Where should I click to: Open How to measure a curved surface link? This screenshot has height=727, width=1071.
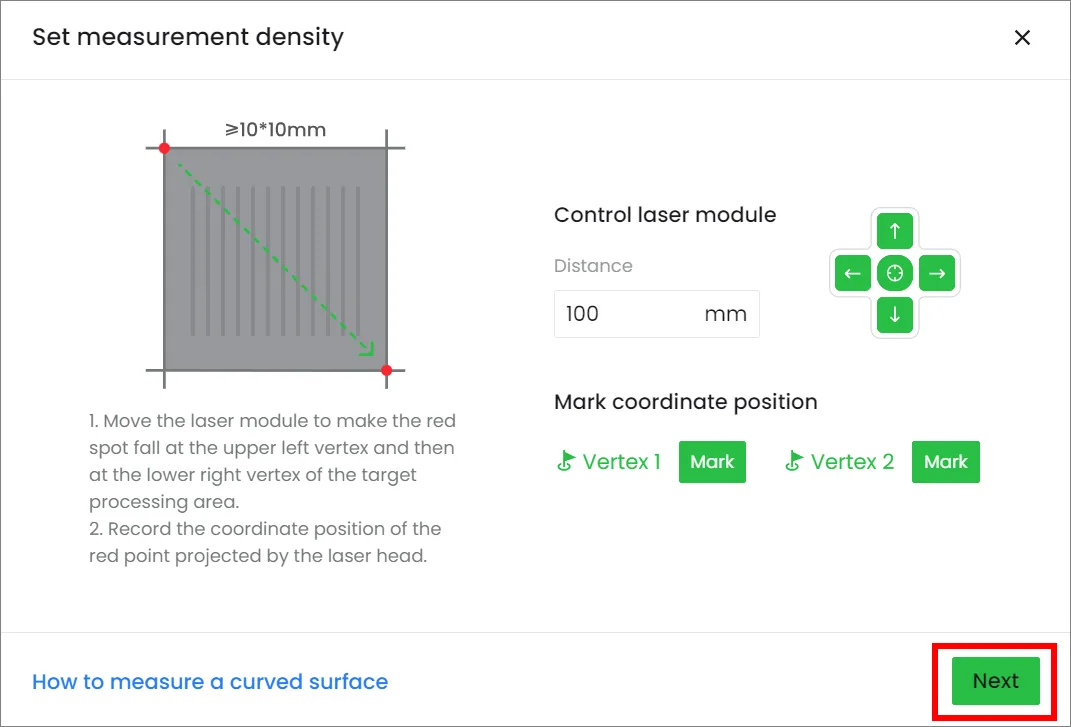tap(210, 681)
